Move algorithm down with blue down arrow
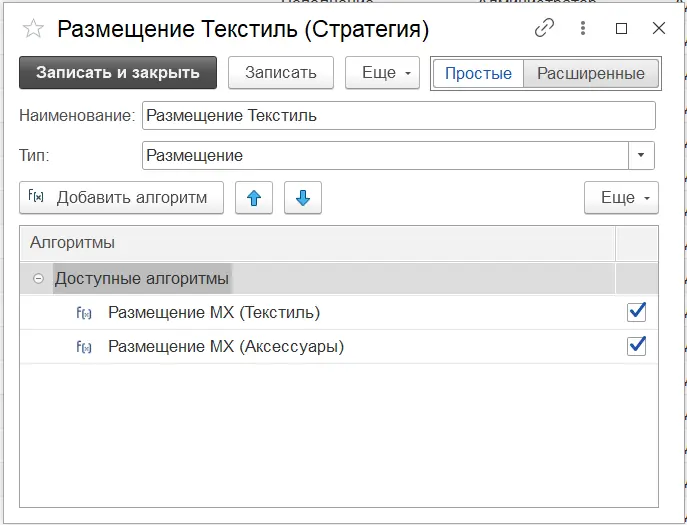 pyautogui.click(x=303, y=198)
